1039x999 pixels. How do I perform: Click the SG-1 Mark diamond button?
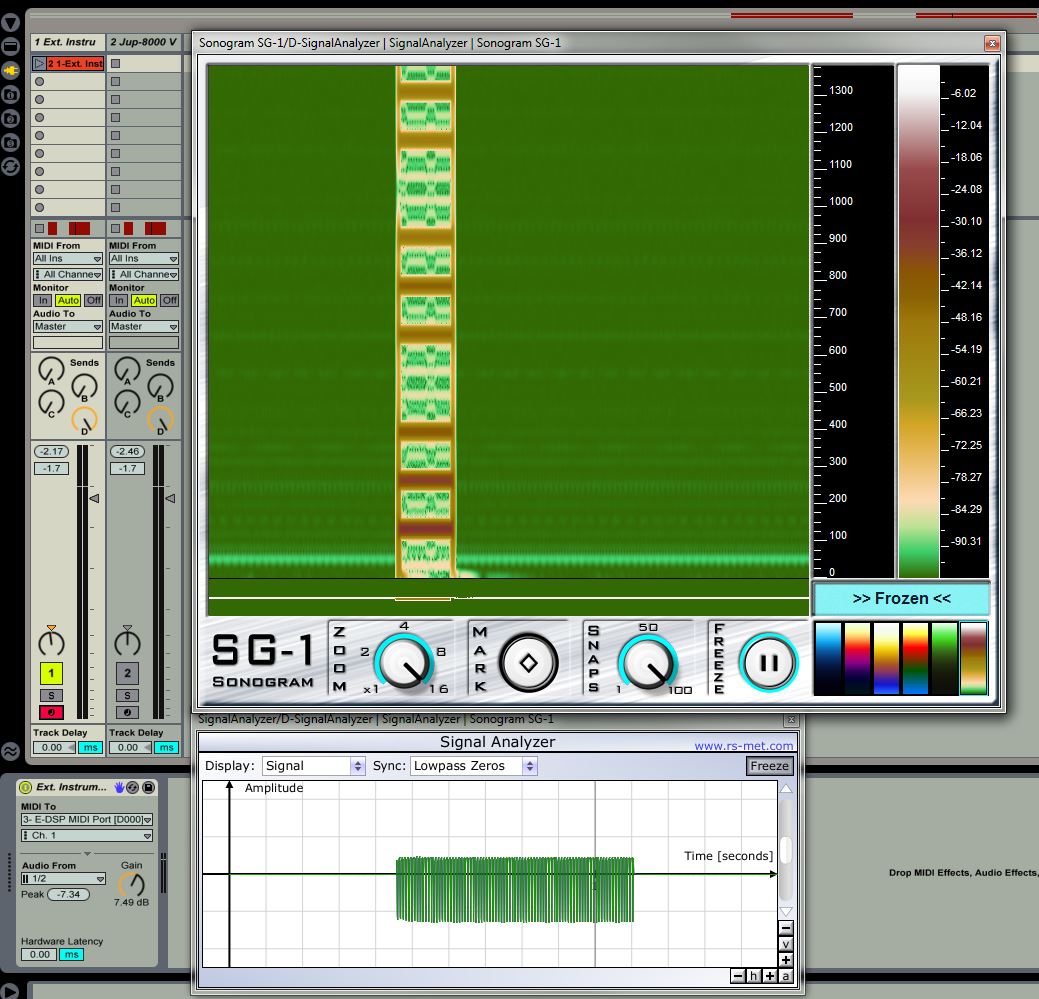pyautogui.click(x=528, y=662)
